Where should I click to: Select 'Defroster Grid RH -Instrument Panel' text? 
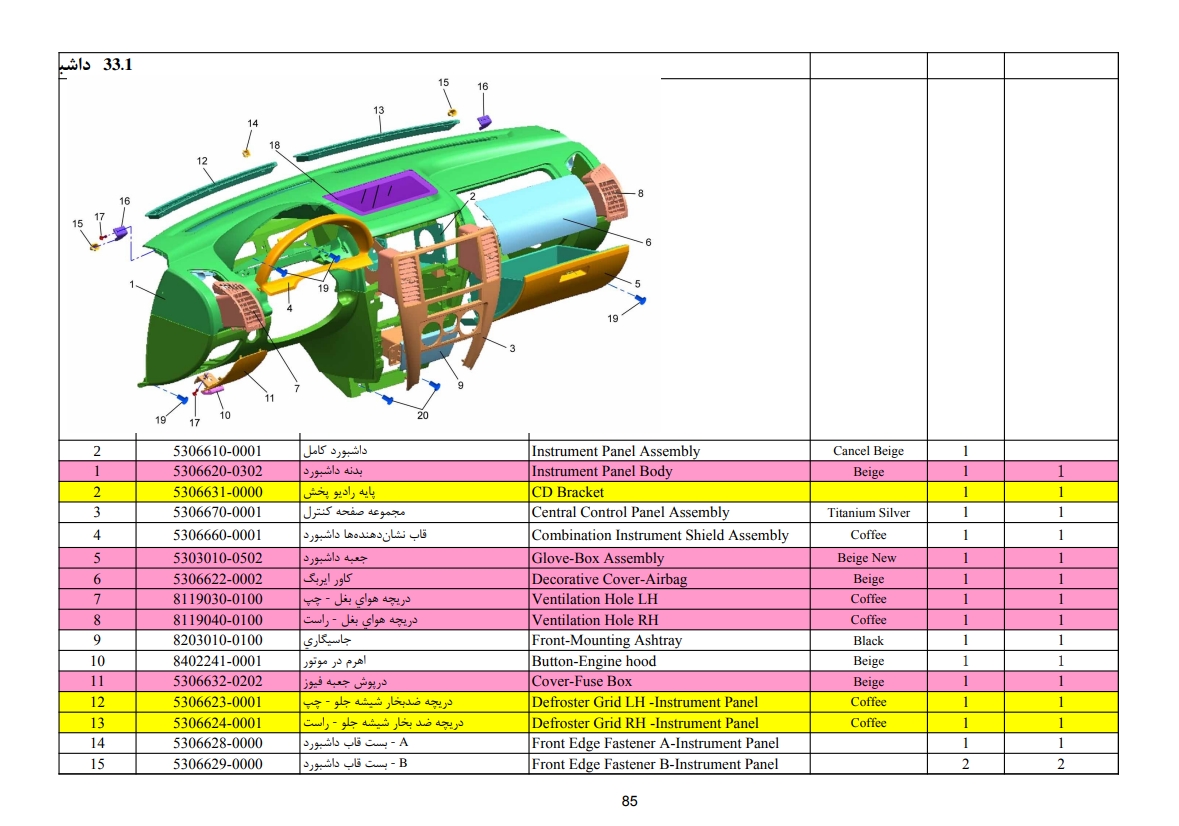click(x=645, y=723)
